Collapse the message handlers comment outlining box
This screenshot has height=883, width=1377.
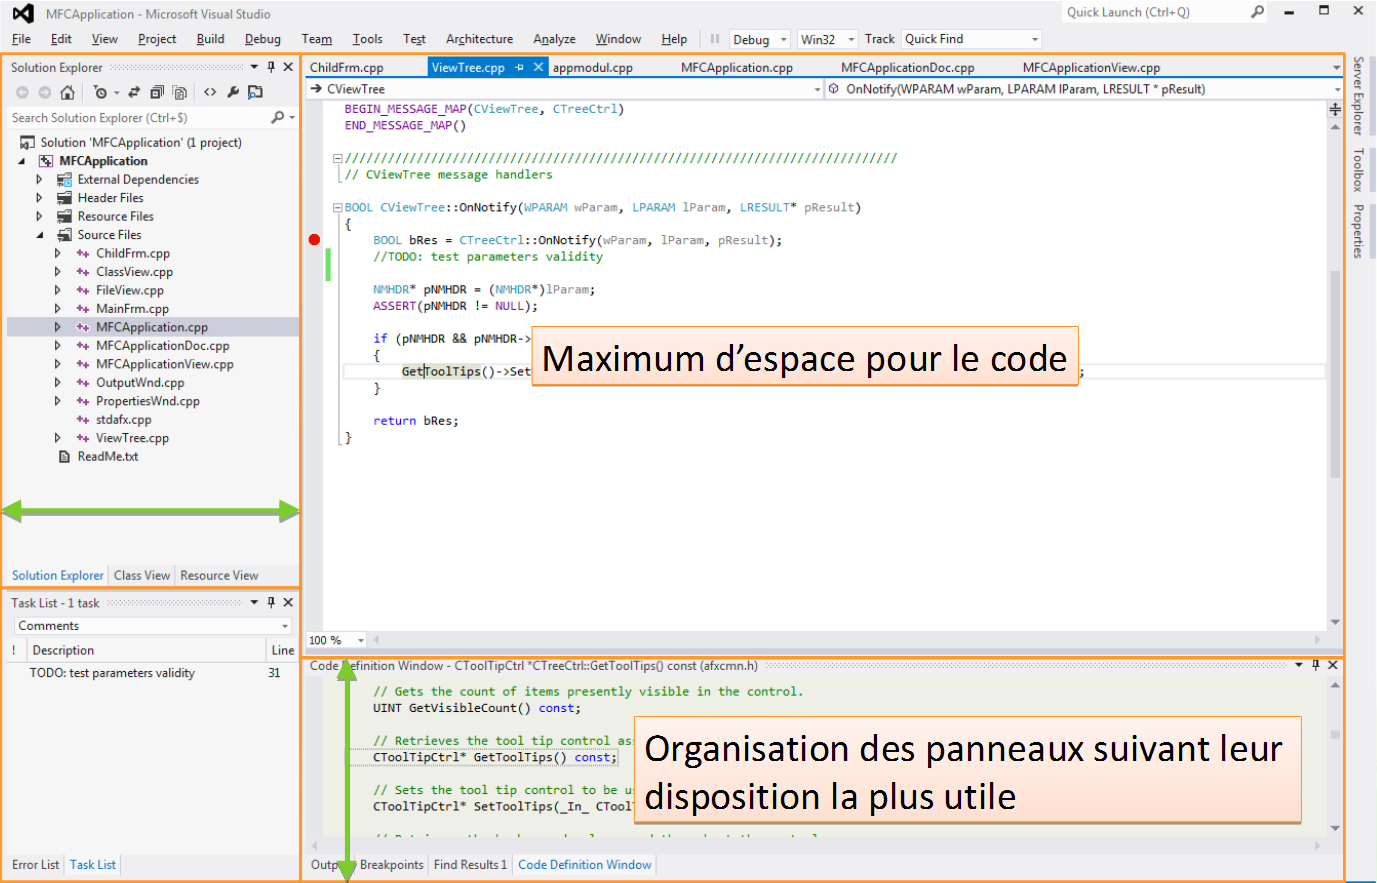(x=338, y=158)
